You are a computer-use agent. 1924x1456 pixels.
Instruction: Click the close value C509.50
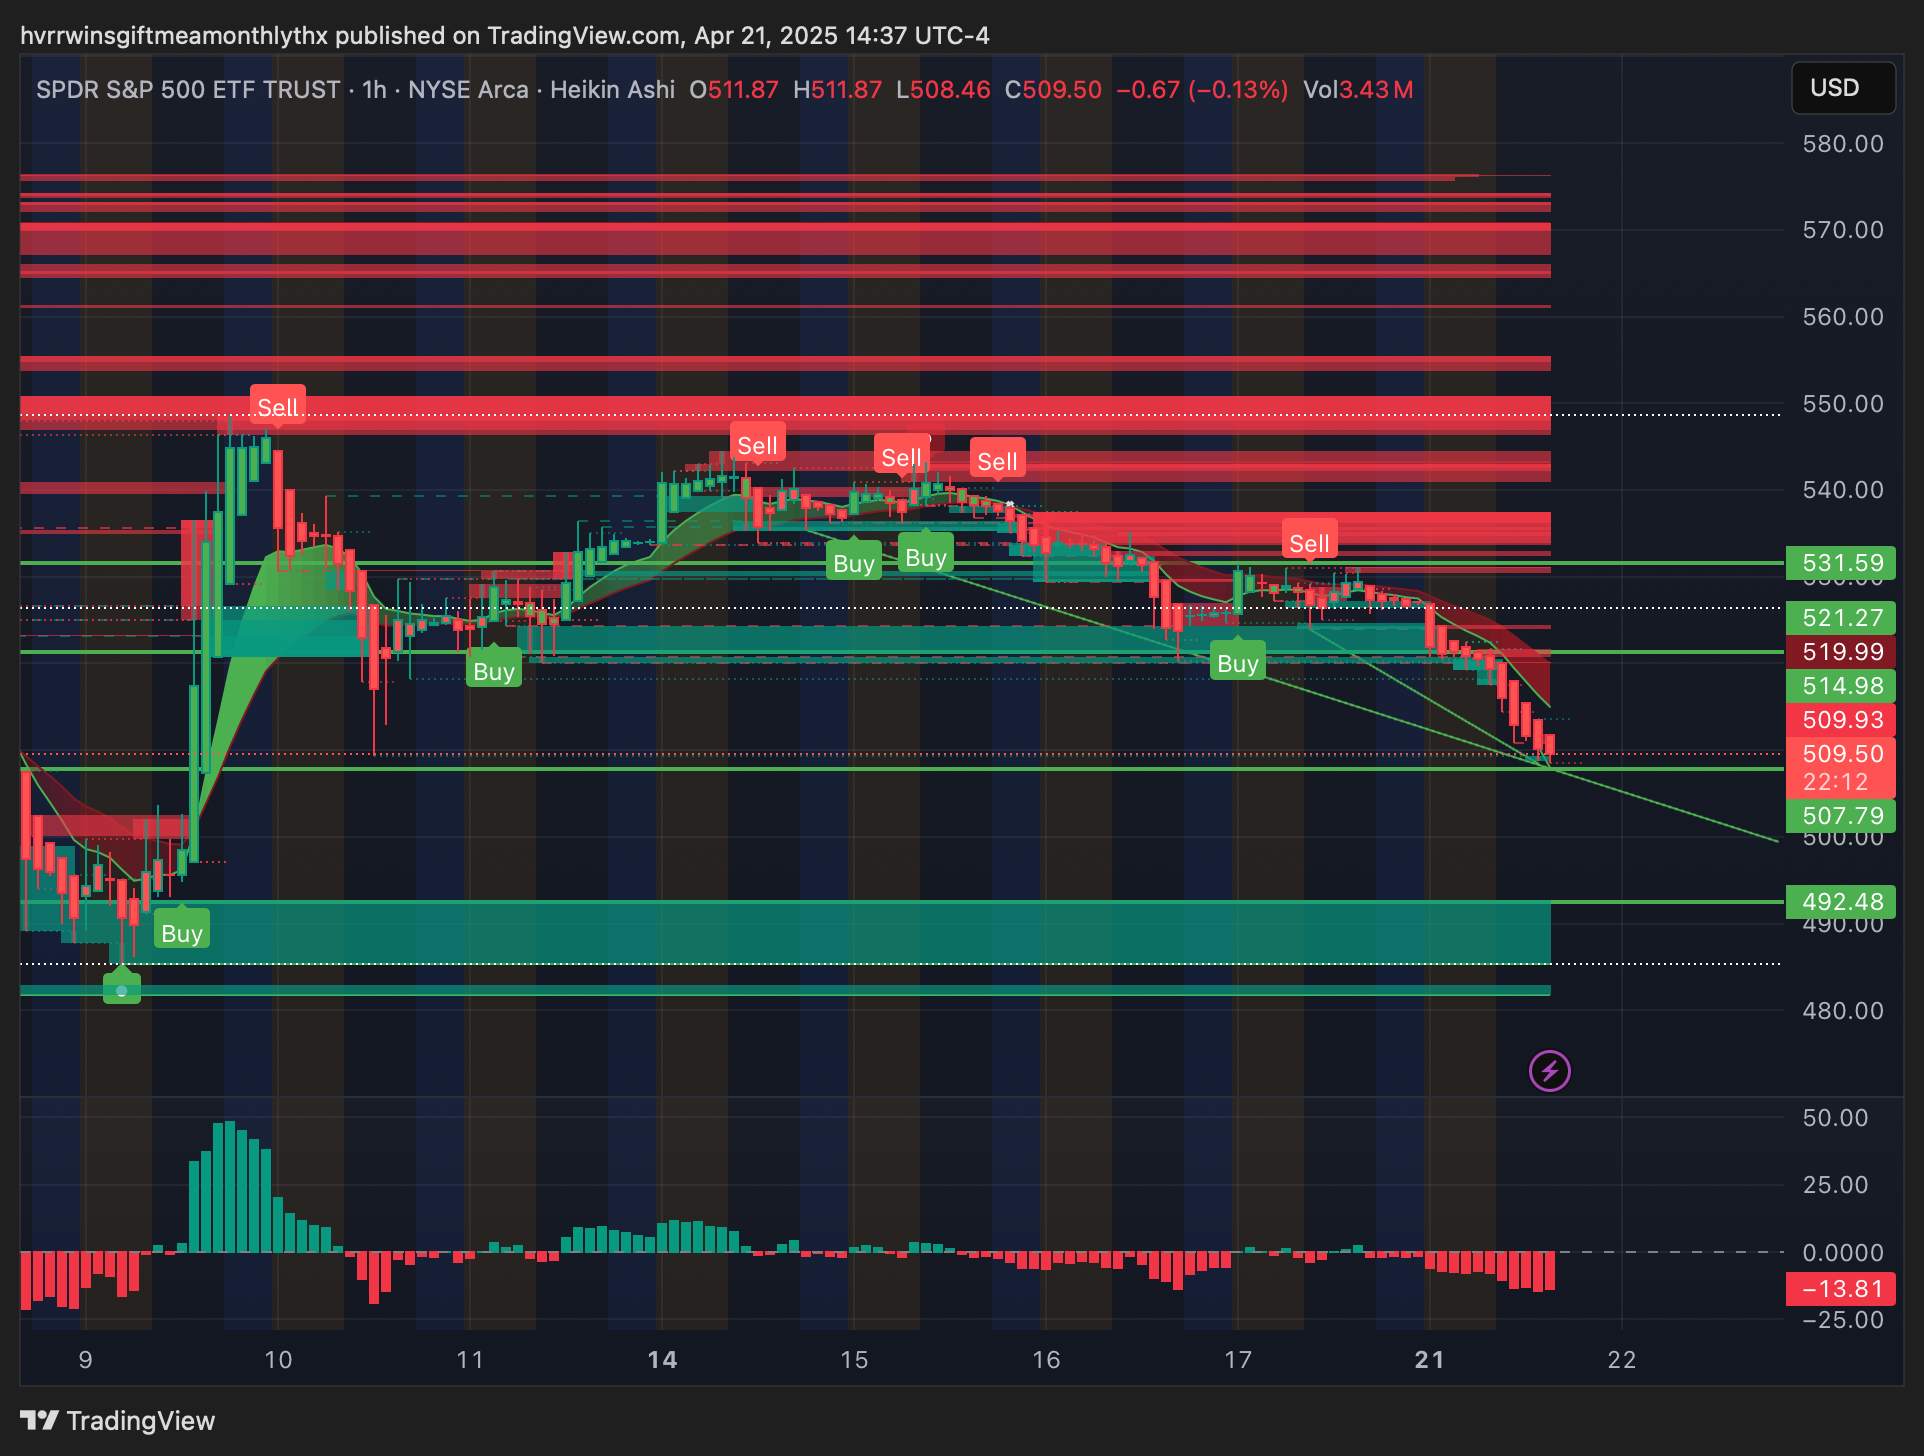pos(1053,90)
